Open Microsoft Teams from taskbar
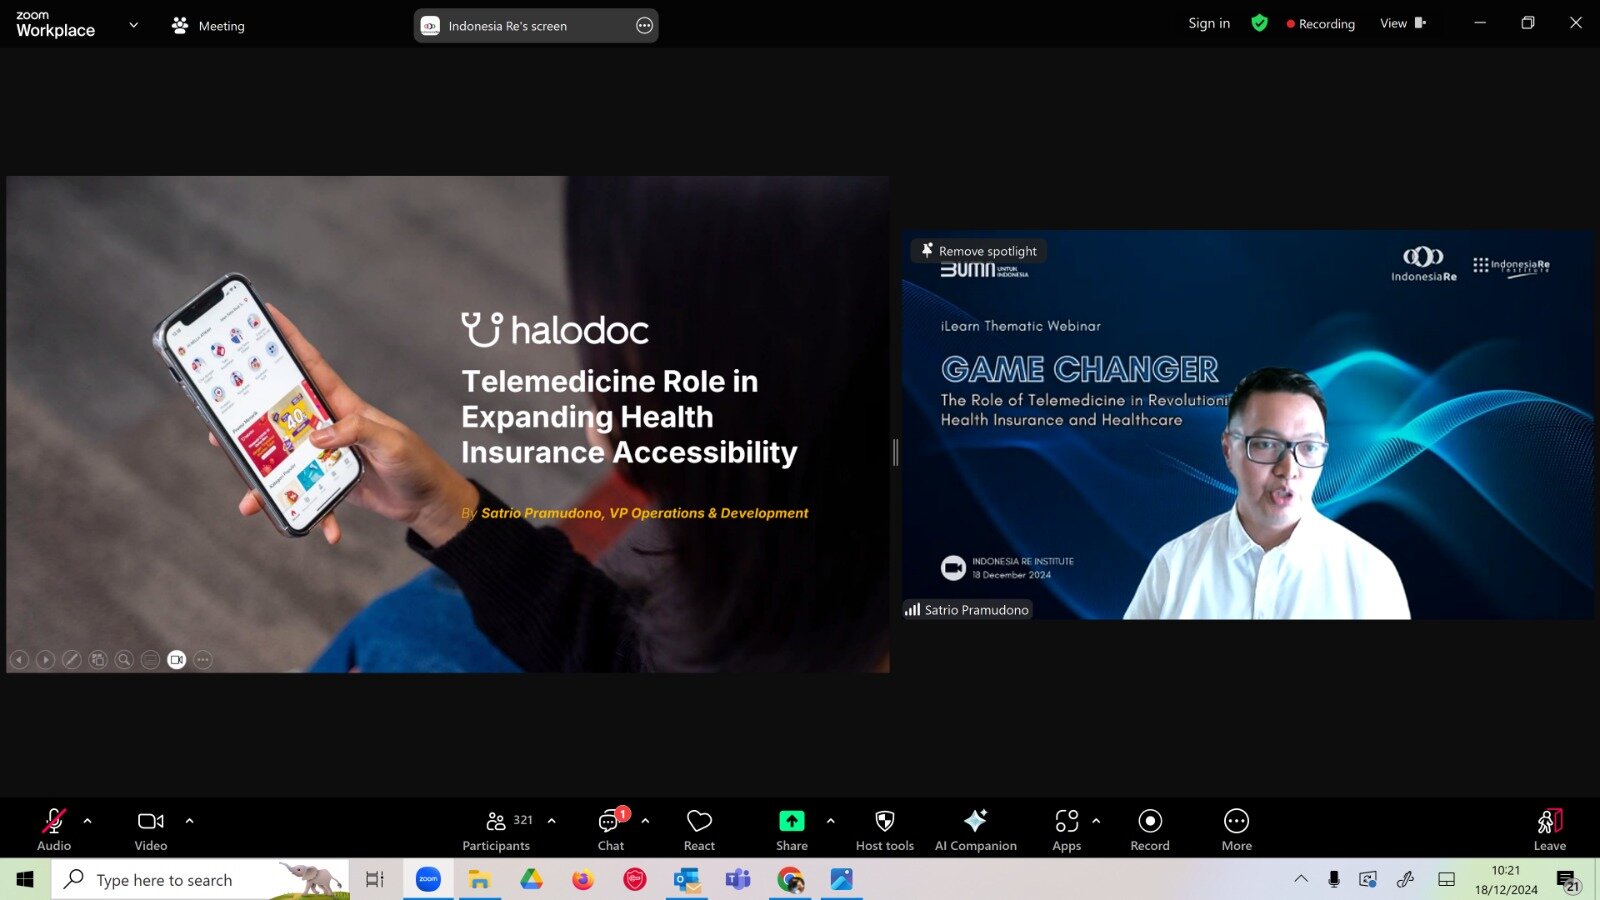The height and width of the screenshot is (900, 1600). pyautogui.click(x=738, y=880)
